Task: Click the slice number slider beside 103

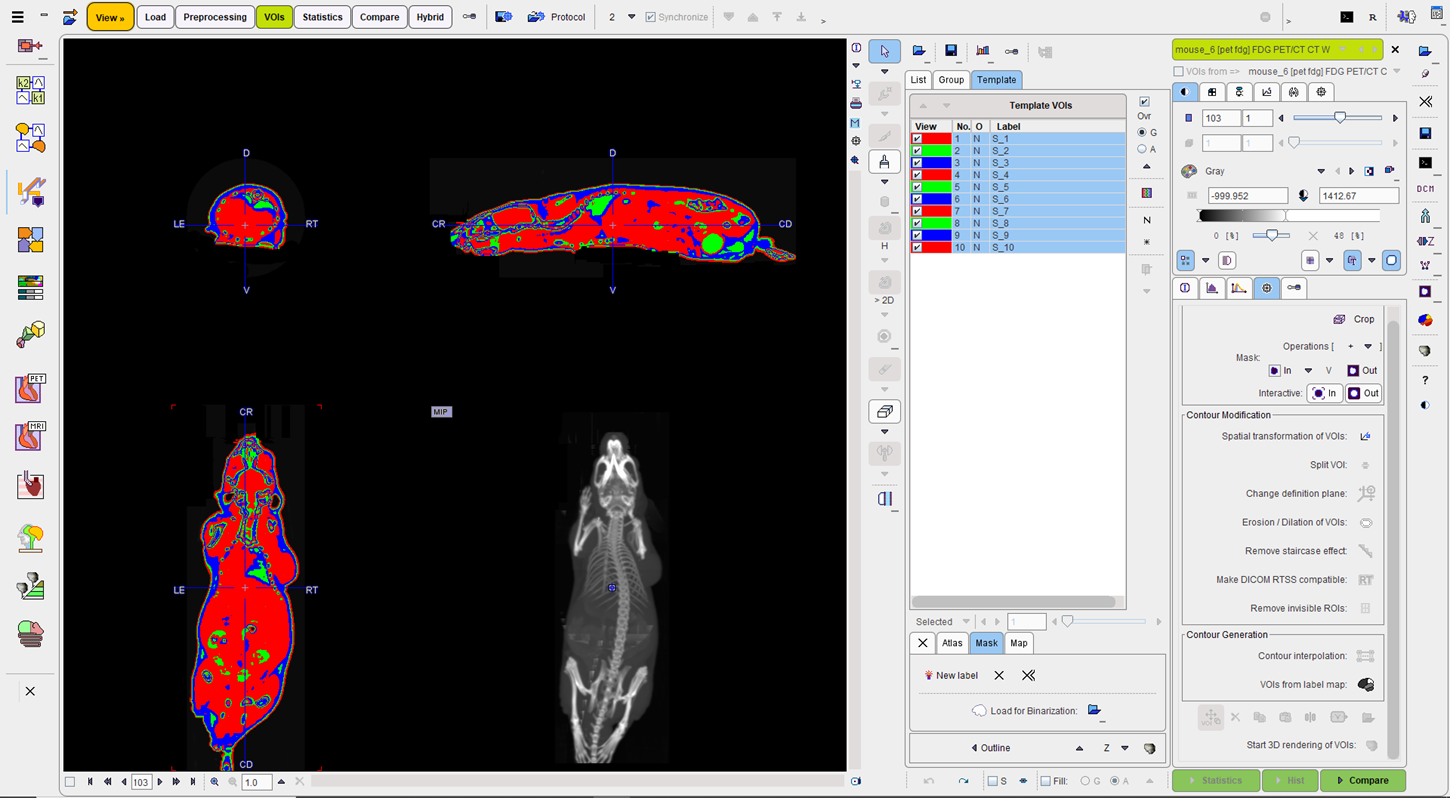Action: 1340,118
